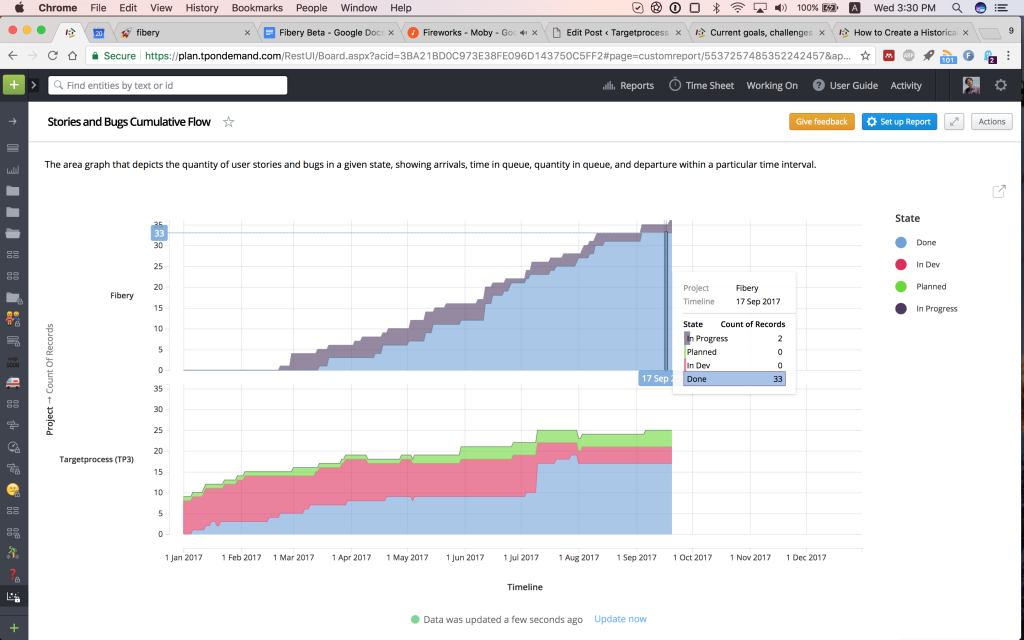Click the Update now link
The height and width of the screenshot is (640, 1024).
pos(620,619)
